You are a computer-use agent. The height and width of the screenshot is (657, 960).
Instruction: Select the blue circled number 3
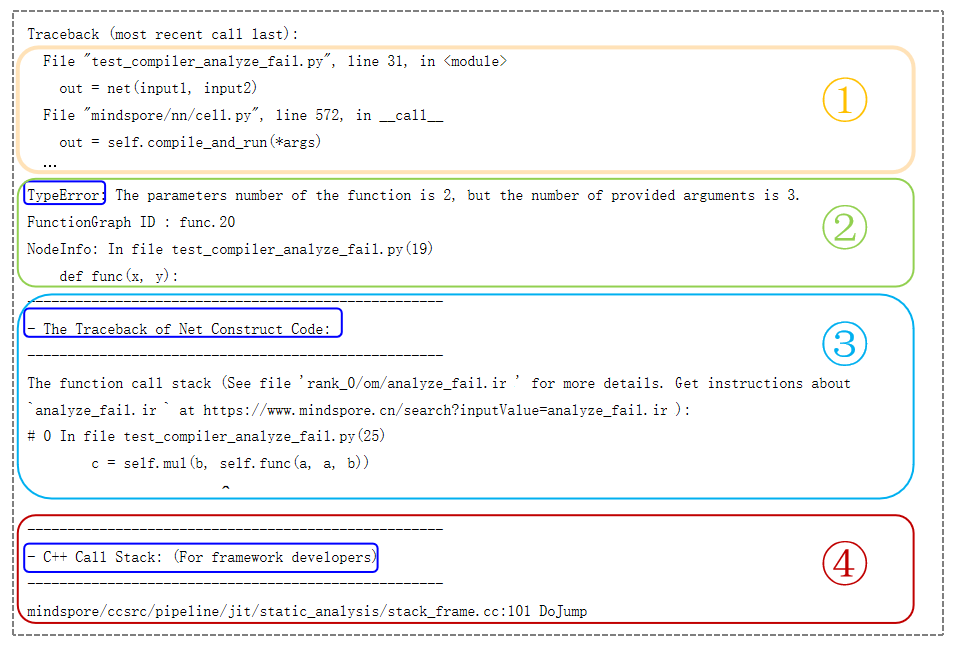(845, 345)
